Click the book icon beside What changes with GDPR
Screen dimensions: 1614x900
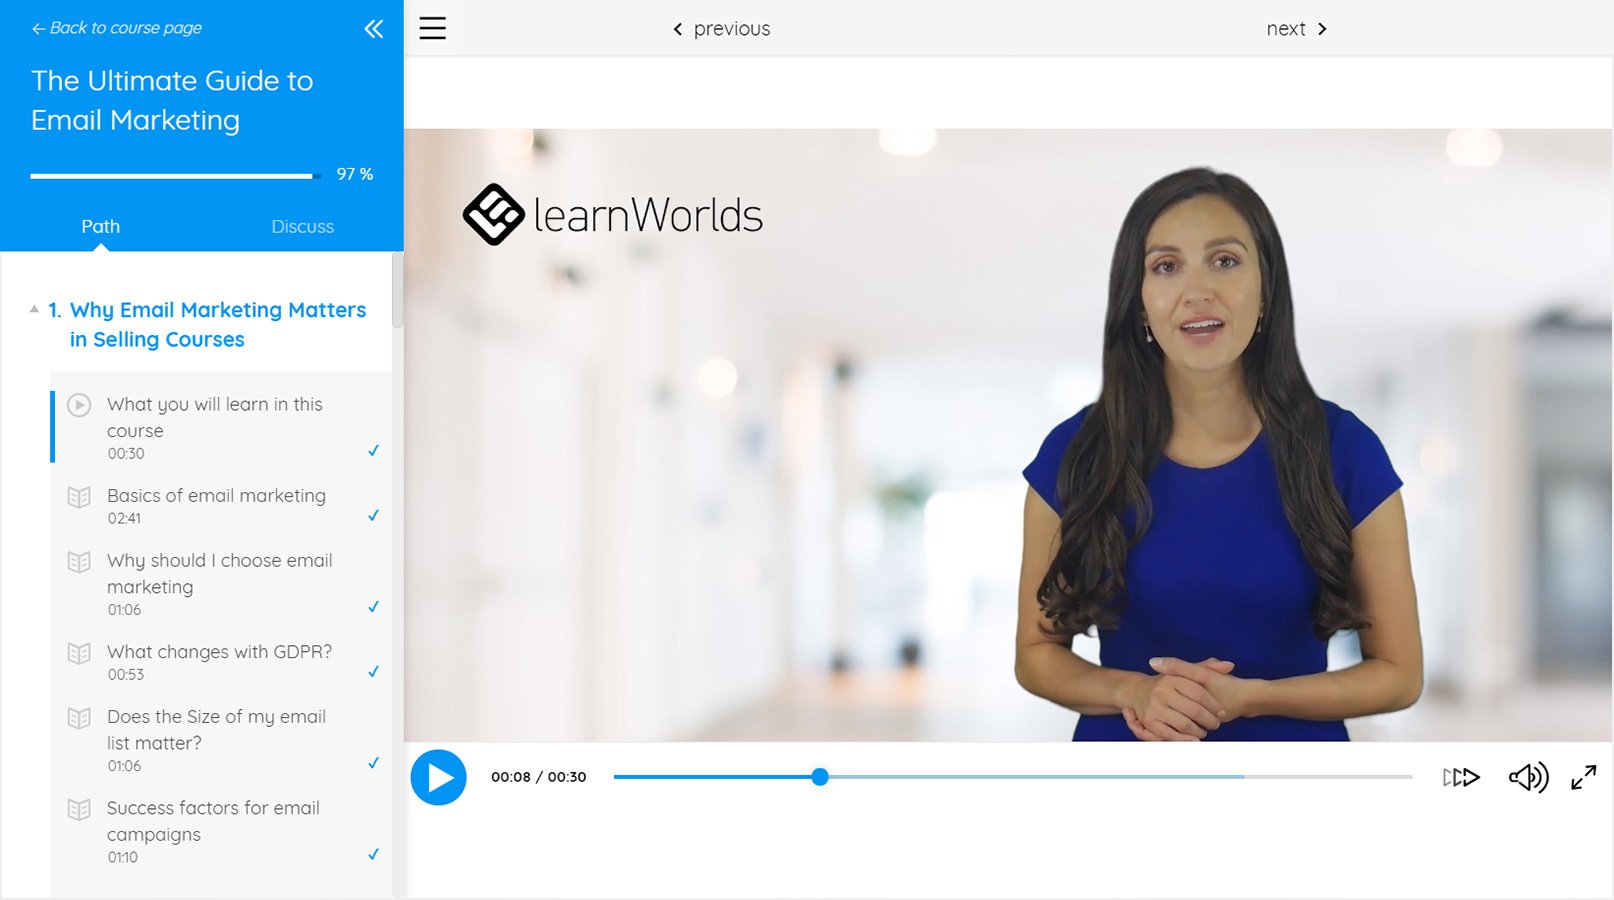tap(79, 653)
